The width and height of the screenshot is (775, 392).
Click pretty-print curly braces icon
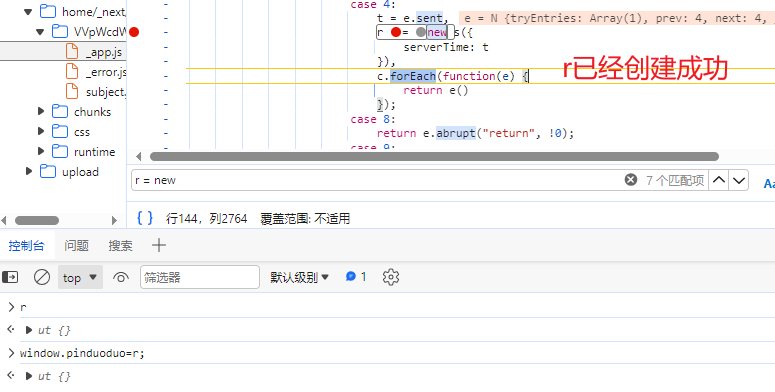click(145, 218)
